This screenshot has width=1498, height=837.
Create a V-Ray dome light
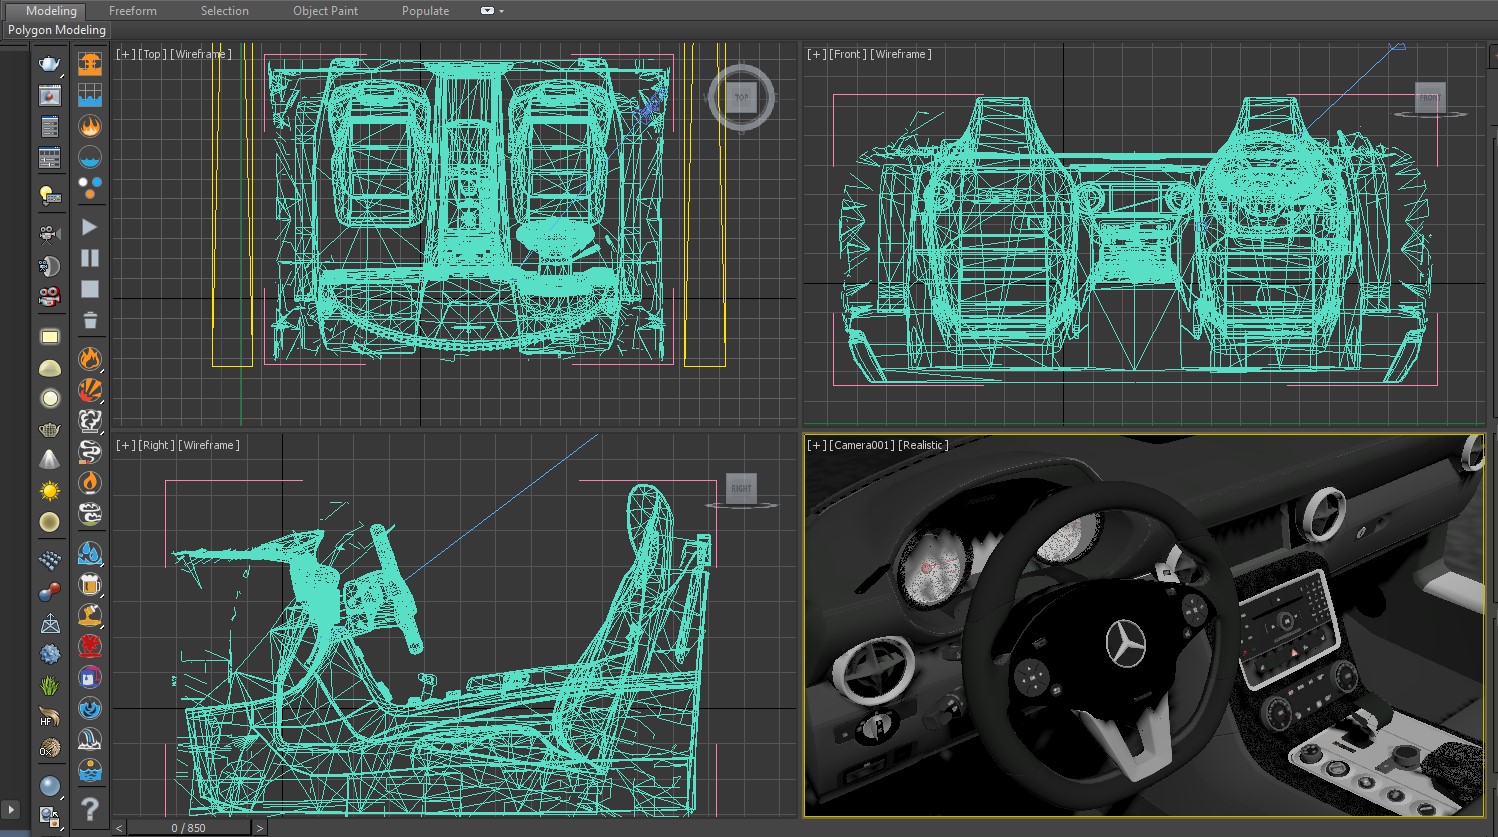[50, 368]
